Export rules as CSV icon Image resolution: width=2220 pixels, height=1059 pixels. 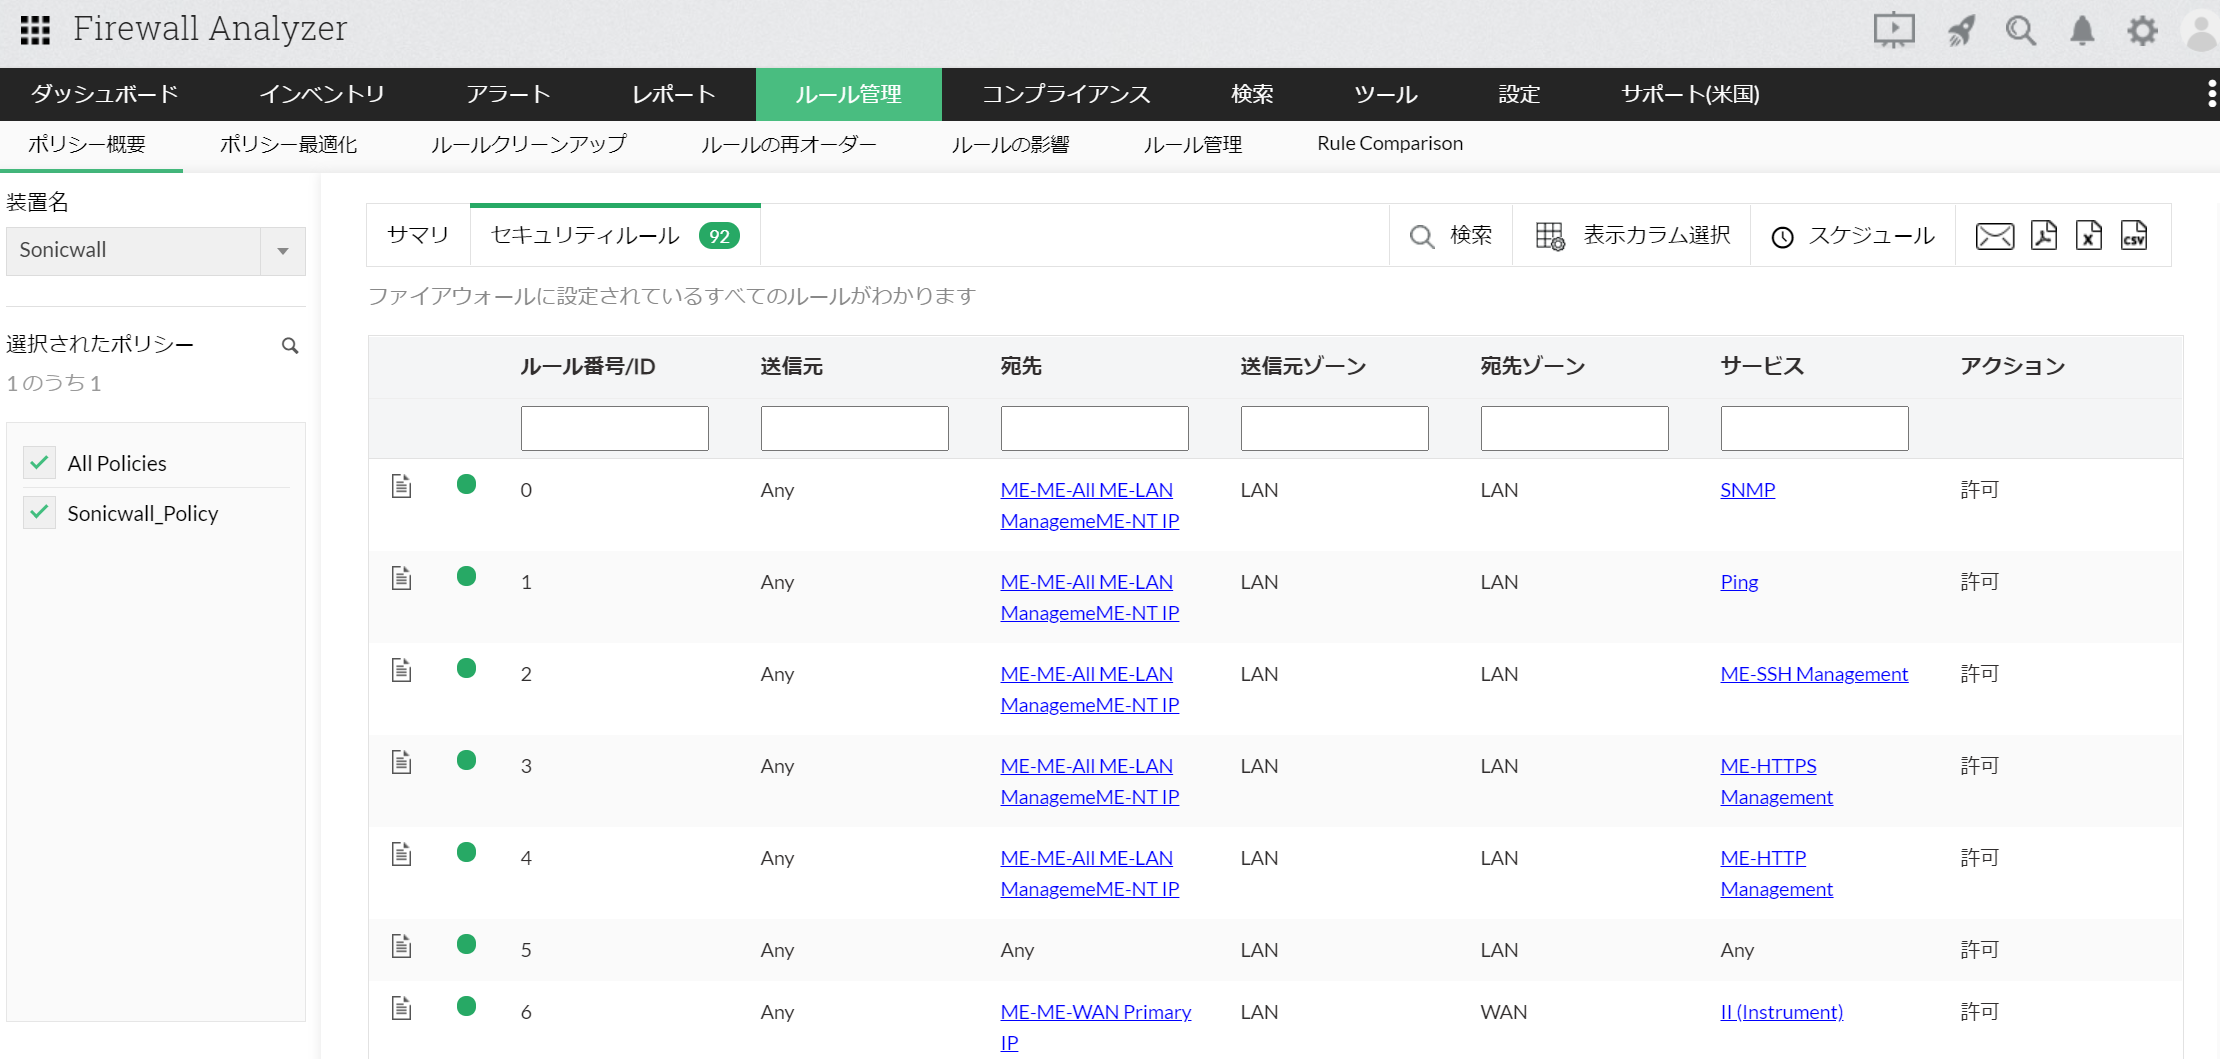[x=2133, y=236]
